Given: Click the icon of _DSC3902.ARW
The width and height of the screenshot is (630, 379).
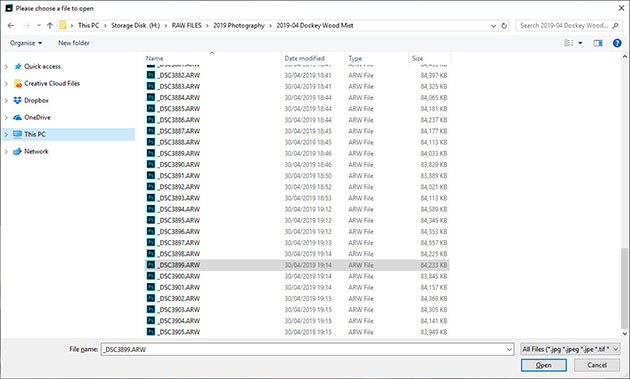Looking at the screenshot, I should [x=151, y=298].
